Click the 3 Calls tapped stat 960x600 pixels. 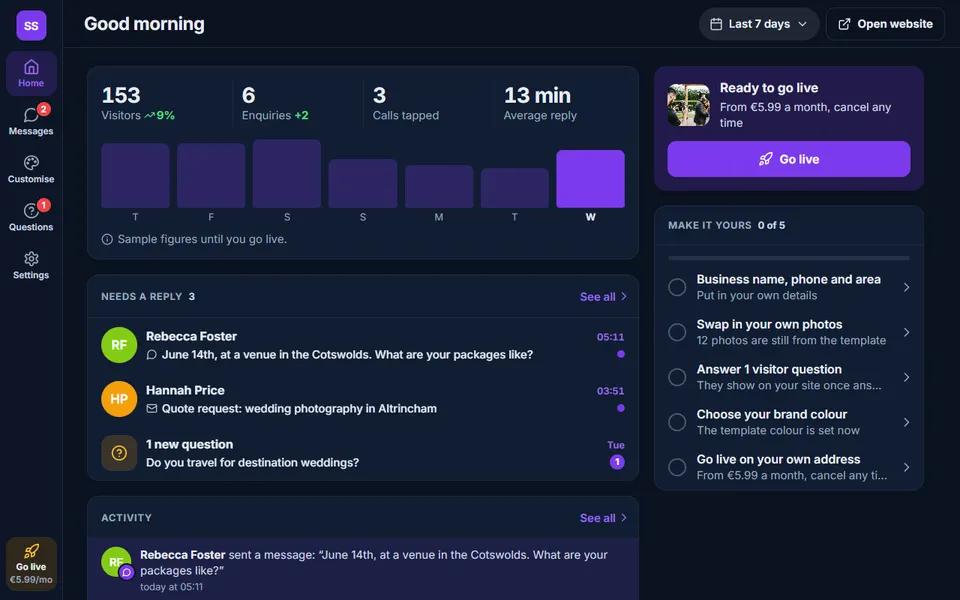pyautogui.click(x=405, y=103)
